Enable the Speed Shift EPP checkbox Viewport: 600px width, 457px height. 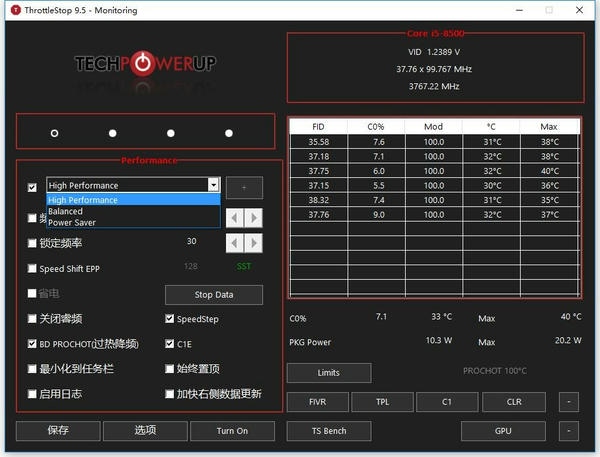[32, 268]
